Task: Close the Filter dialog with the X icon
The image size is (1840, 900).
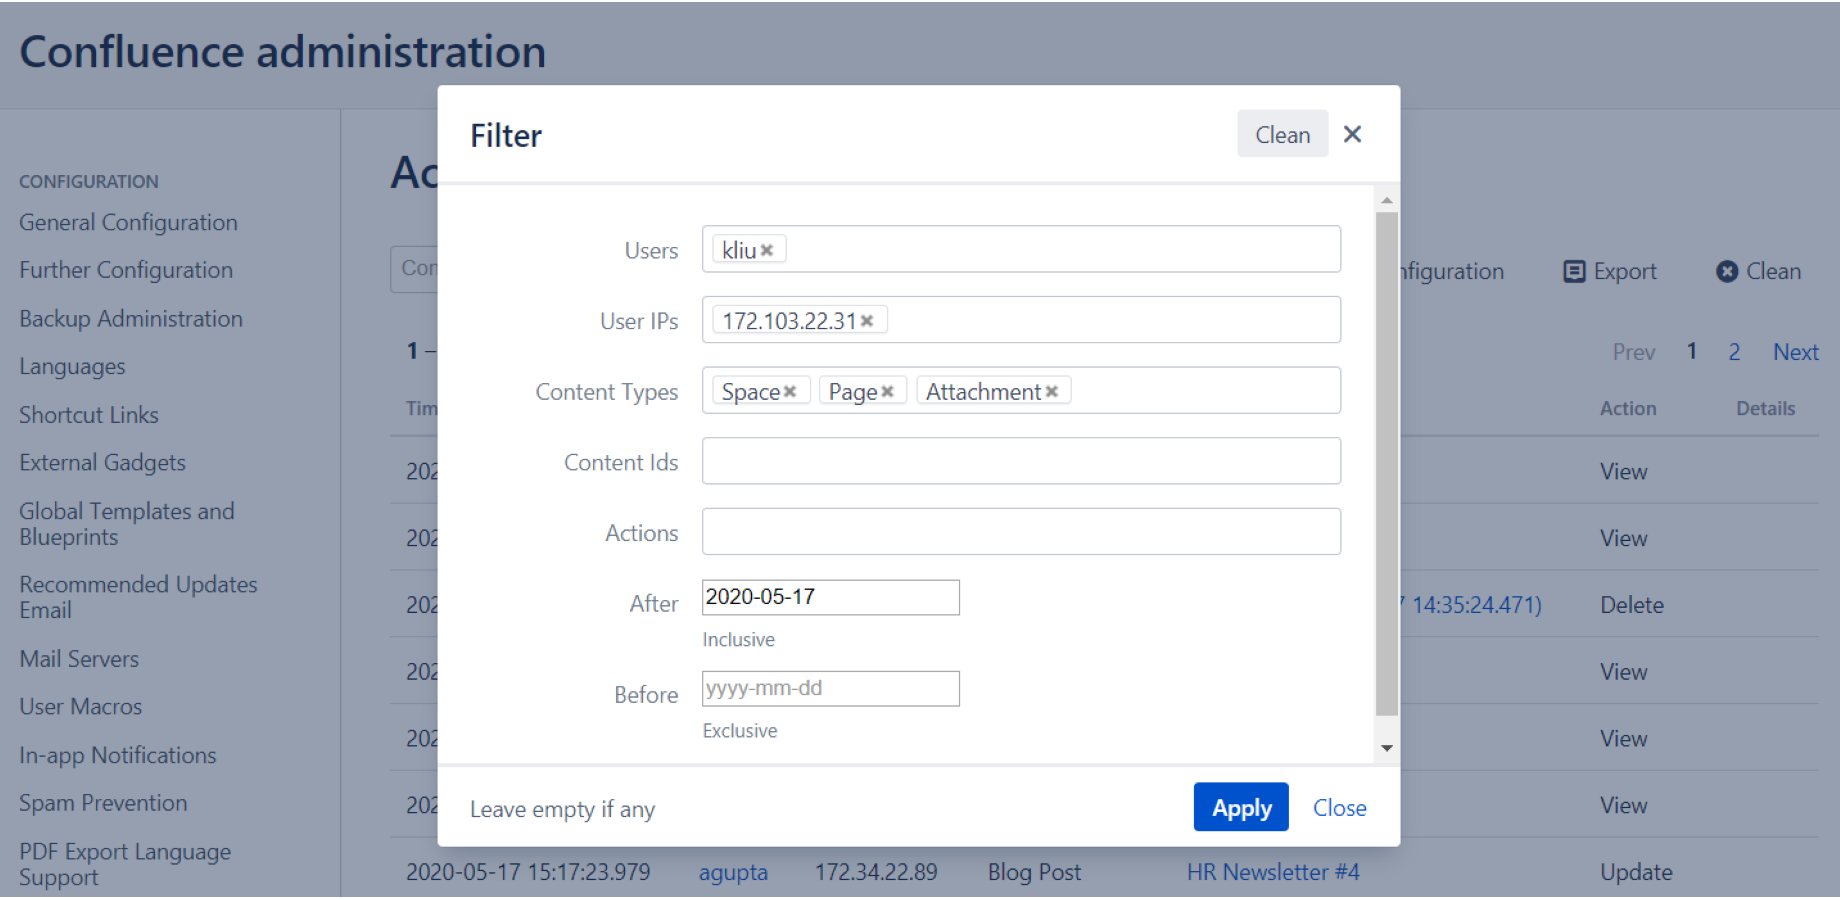Action: 1352,134
